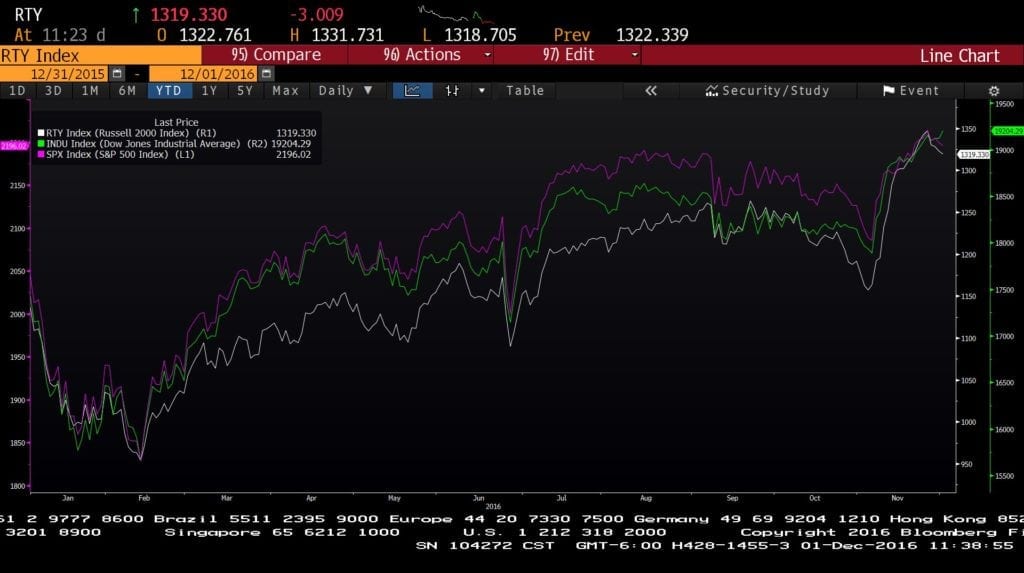Select RTY Index (Russell 2000 Index) legend row
Image resolution: width=1024 pixels, height=573 pixels.
pyautogui.click(x=177, y=133)
